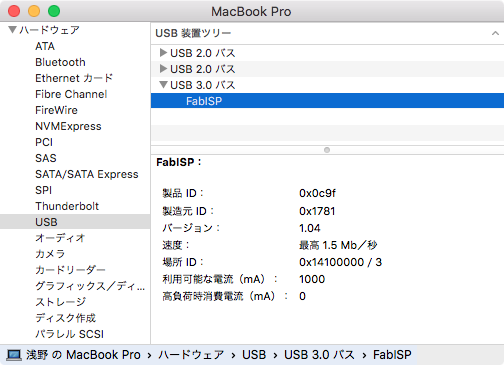The width and height of the screenshot is (504, 365).
Task: Open PCI in the sidebar
Action: pos(44,142)
